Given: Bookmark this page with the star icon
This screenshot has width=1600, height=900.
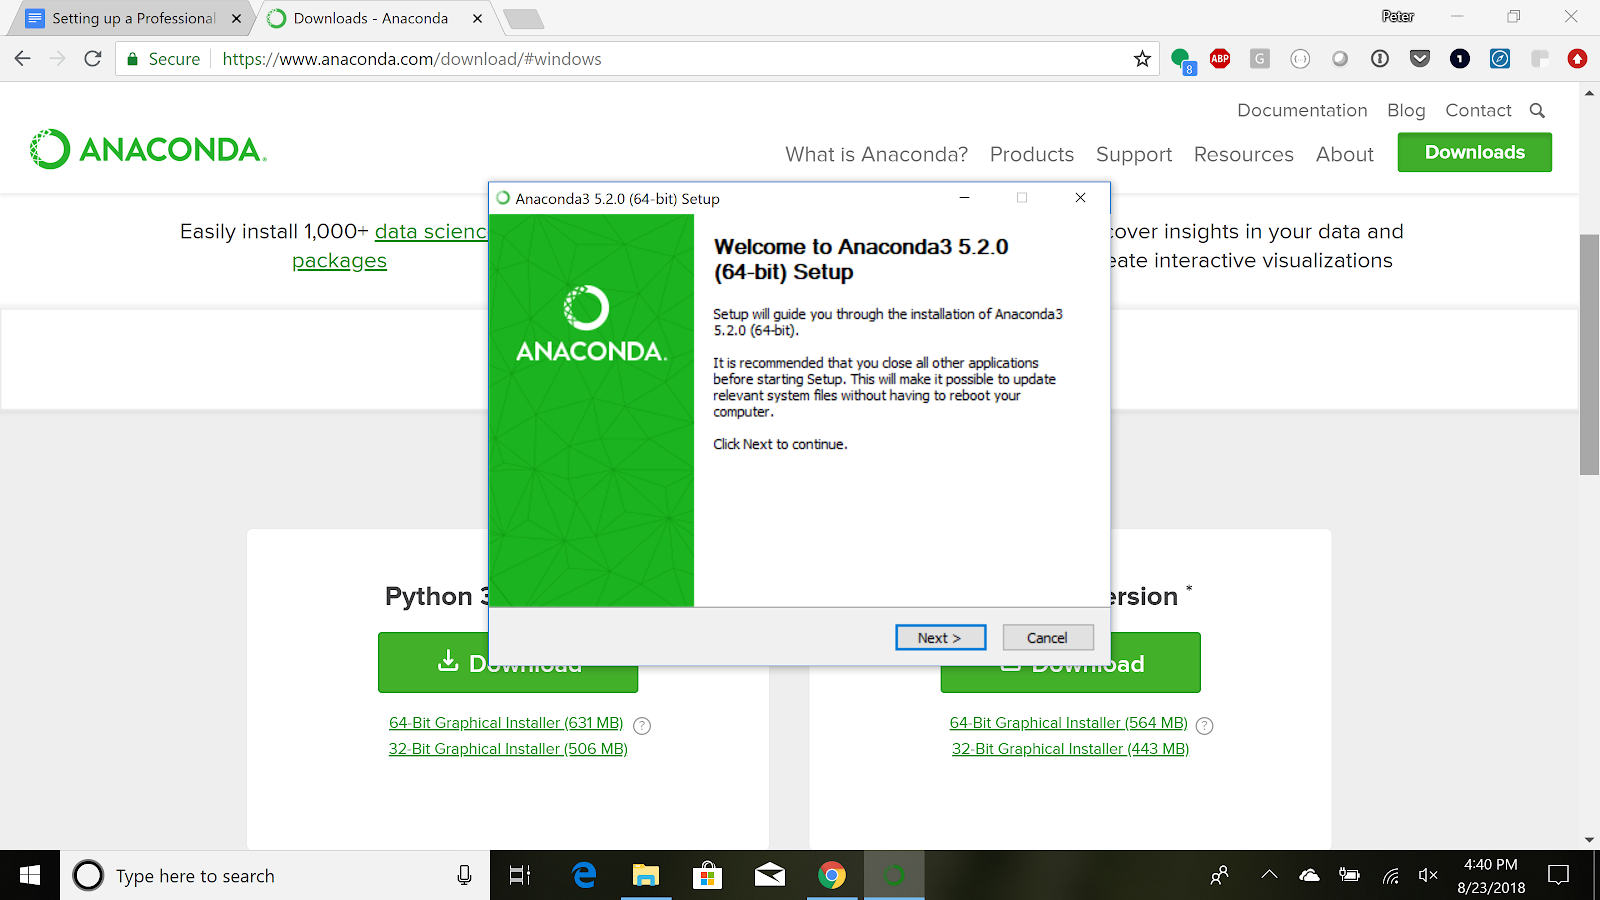Looking at the screenshot, I should tap(1142, 59).
